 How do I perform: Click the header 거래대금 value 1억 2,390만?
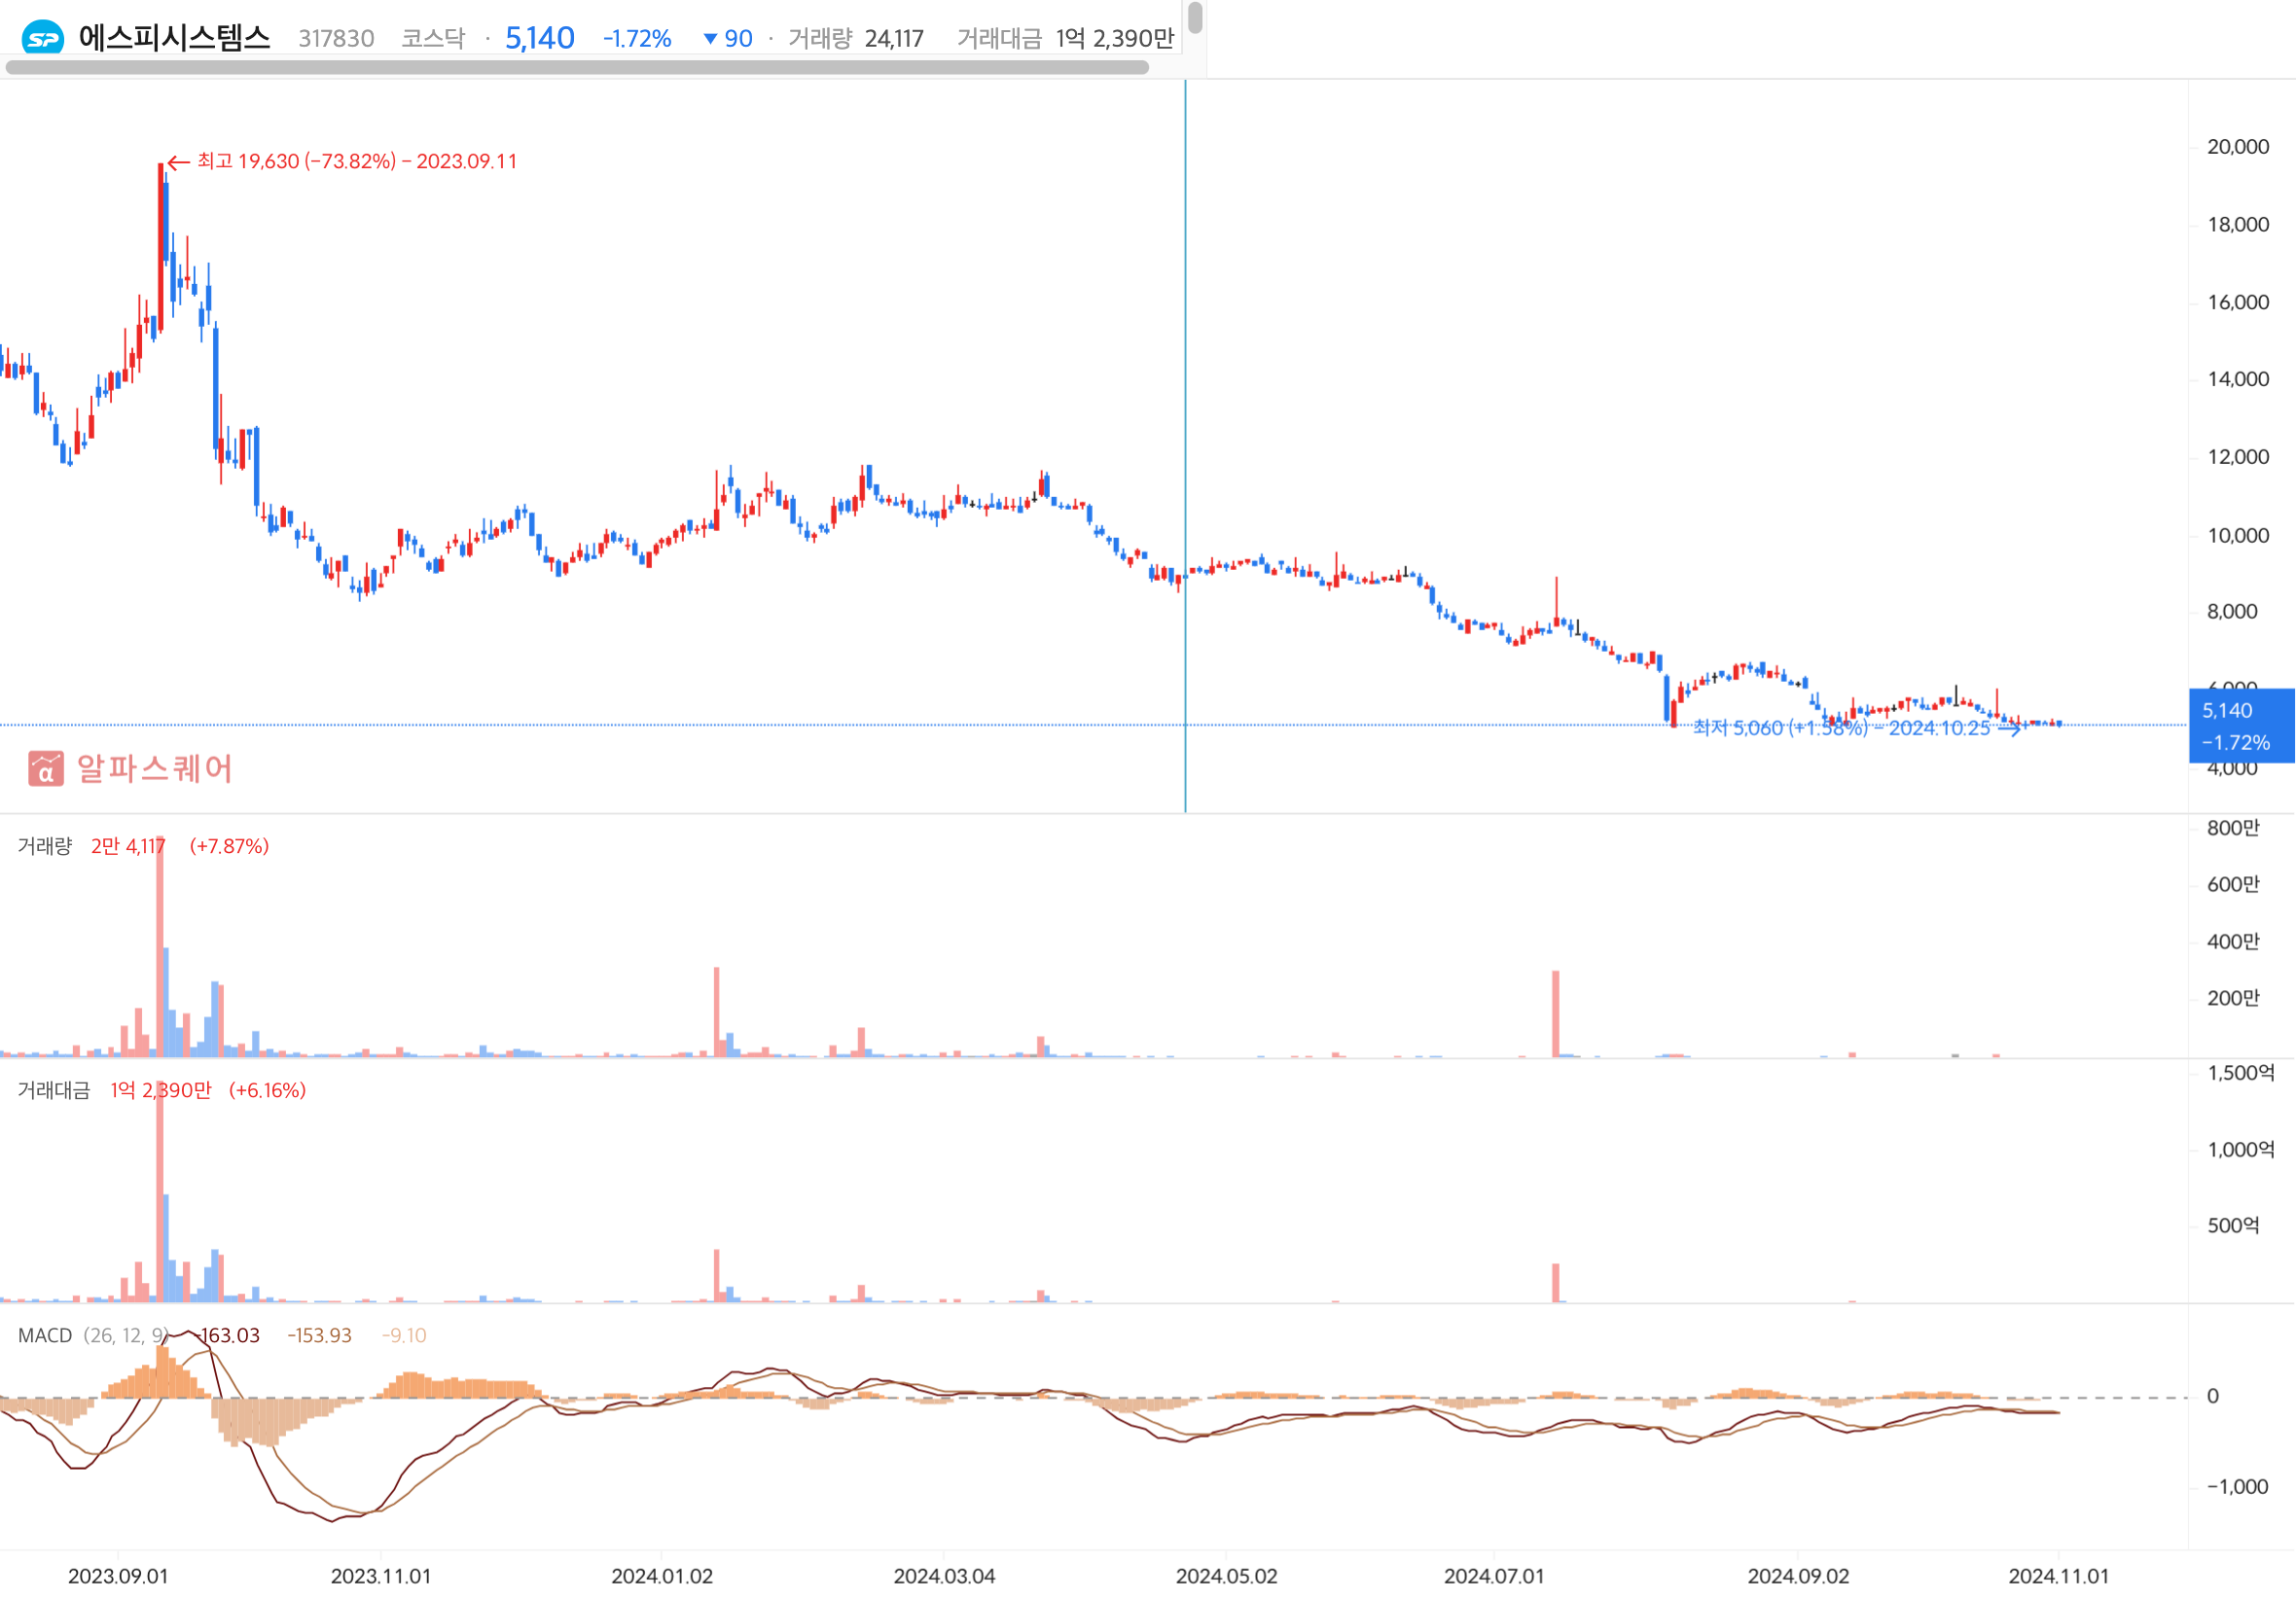(1115, 39)
